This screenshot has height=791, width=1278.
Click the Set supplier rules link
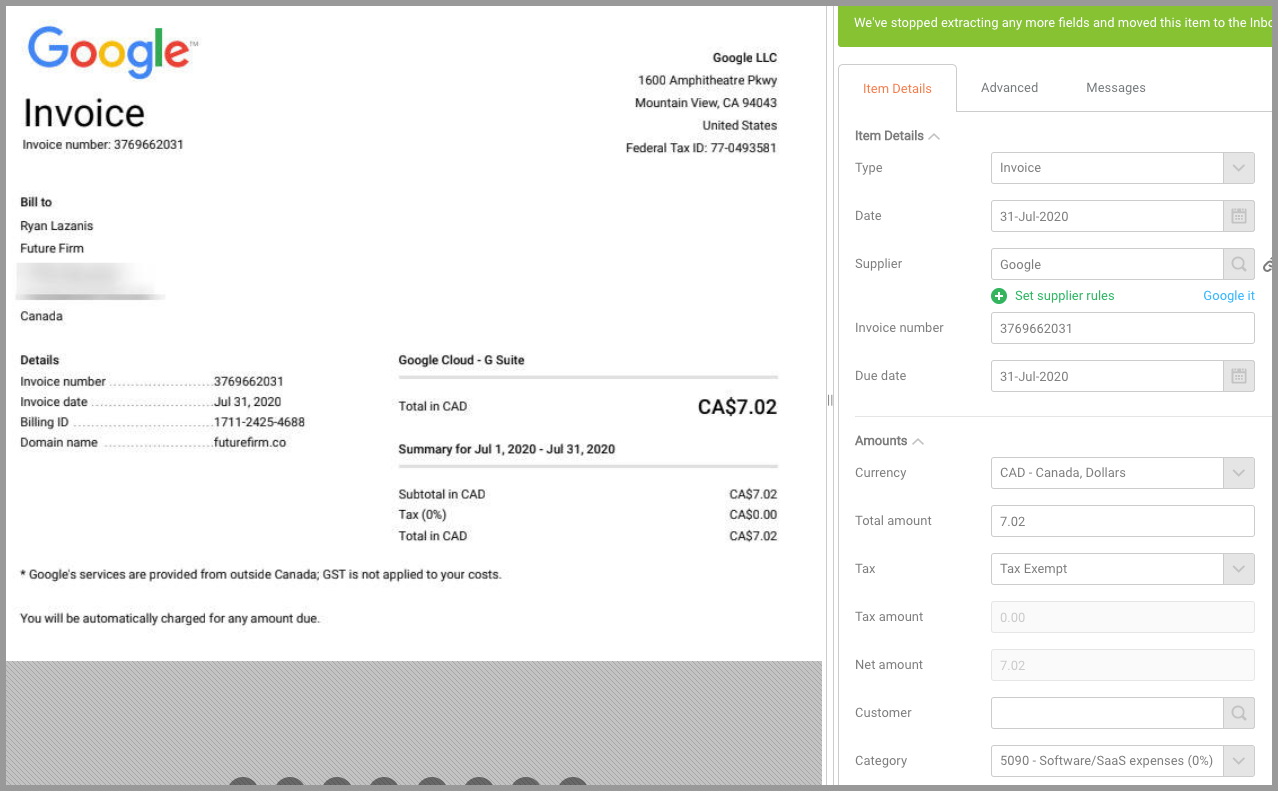pyautogui.click(x=1064, y=296)
